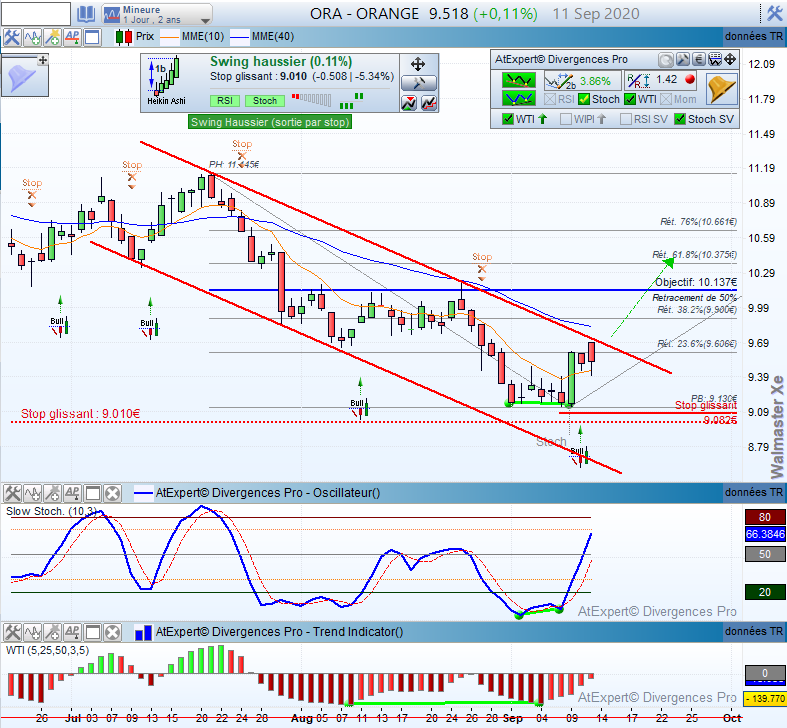Click the red up-trend chart icon in Swing panel
Viewport: 787px width, 728px height.
(x=429, y=103)
